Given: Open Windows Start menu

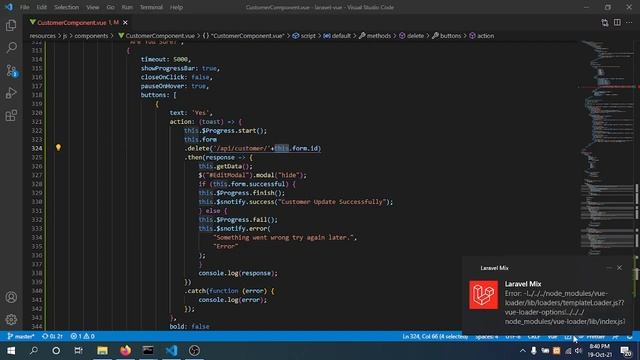Looking at the screenshot, I should coord(11,351).
